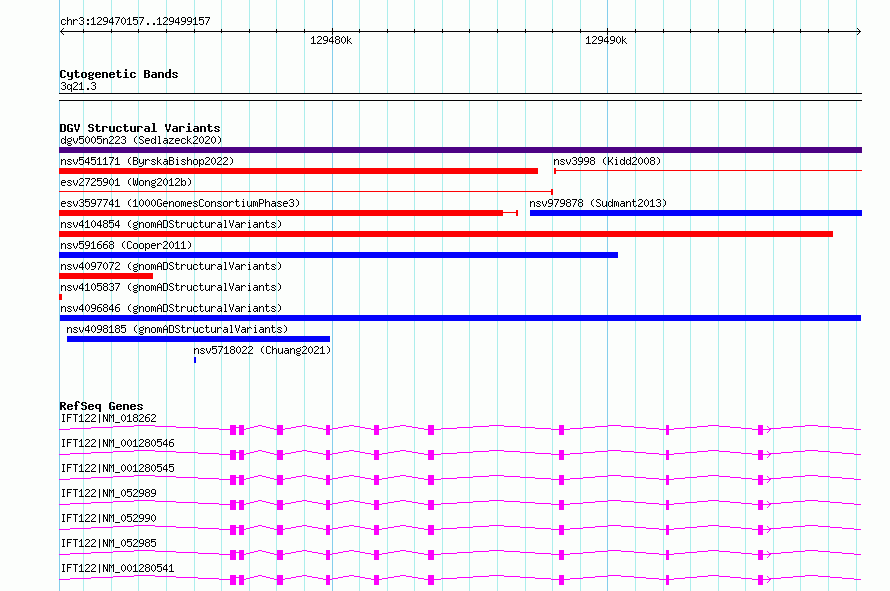Open the IFT122|NM_052985 transcript label

(108, 543)
